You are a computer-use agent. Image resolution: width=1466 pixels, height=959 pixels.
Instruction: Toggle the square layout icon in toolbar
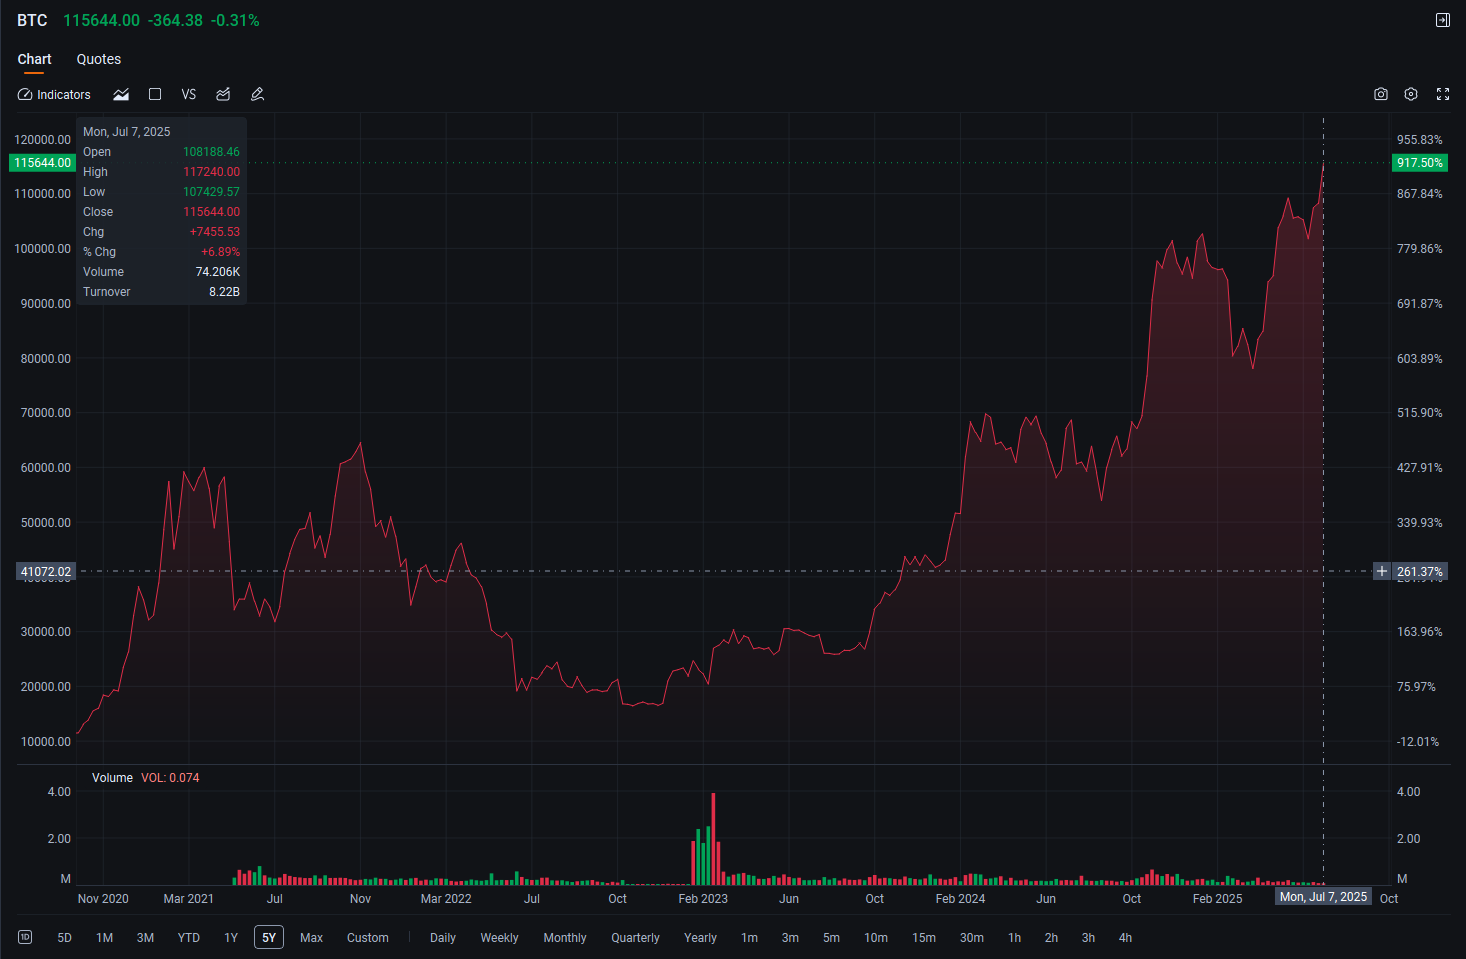click(x=155, y=94)
